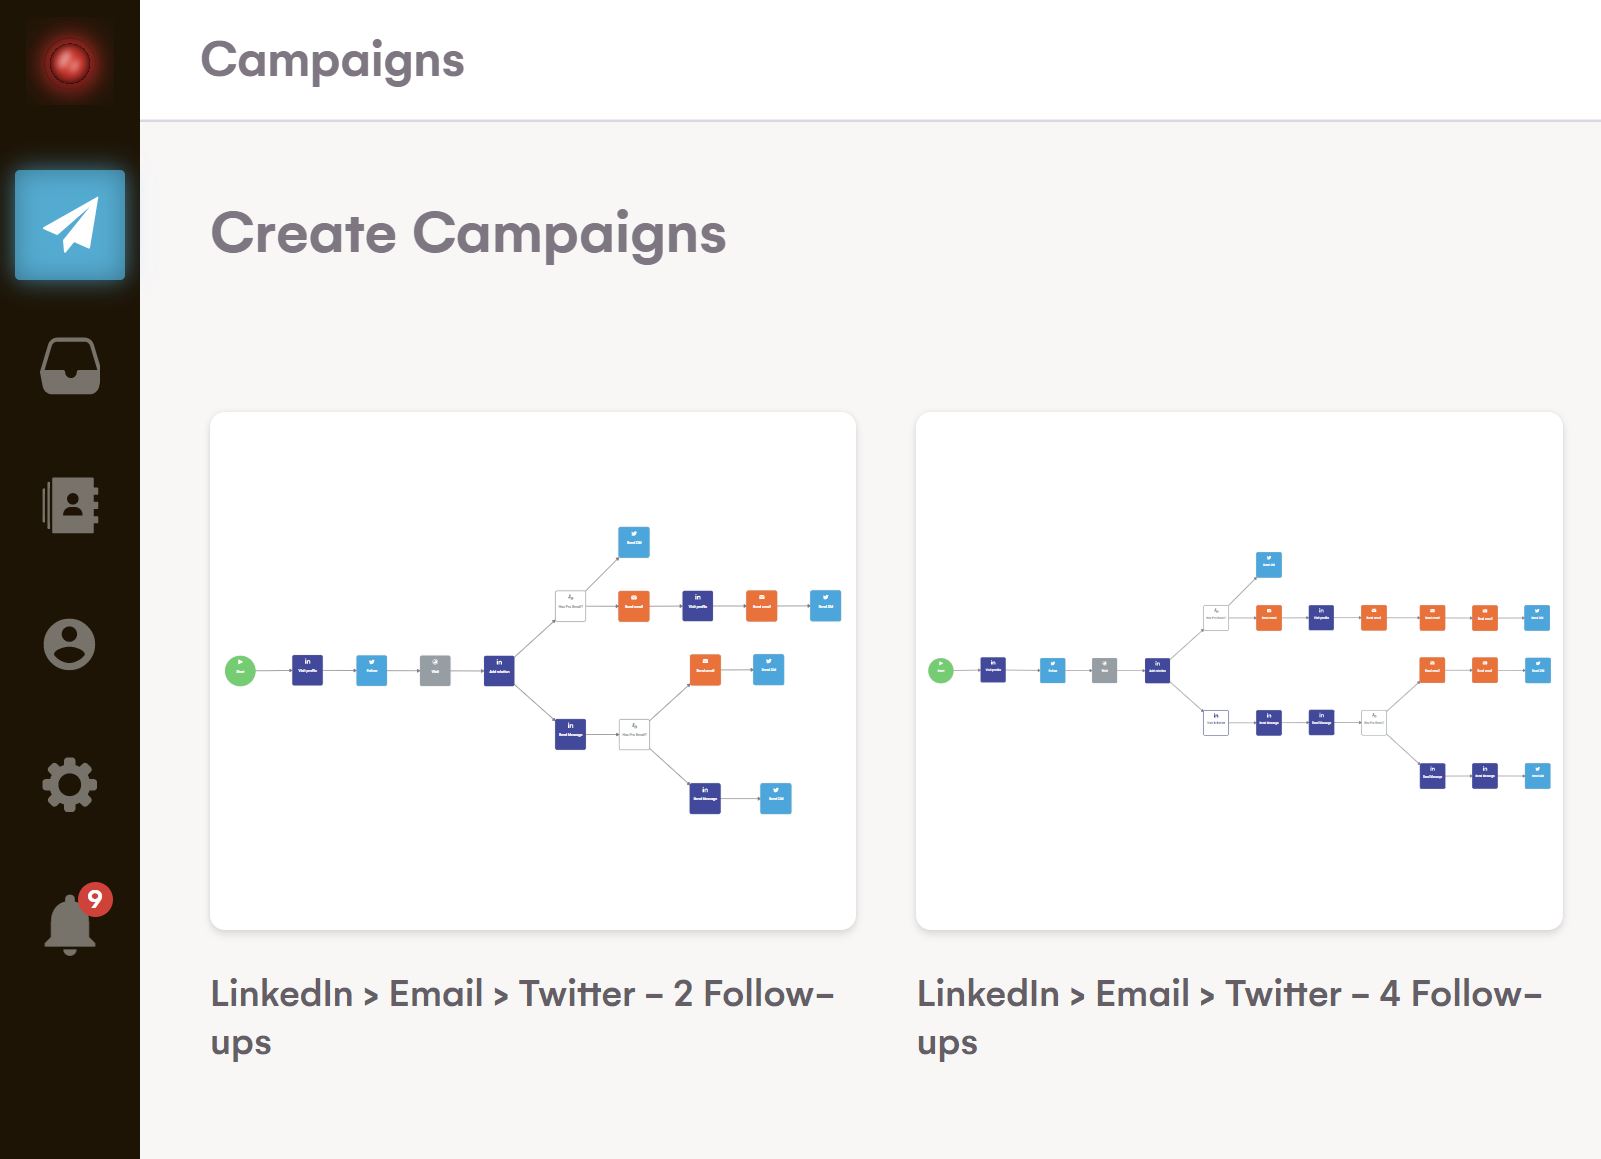This screenshot has height=1159, width=1601.
Task: Click topmost Twitter node in 2 Follow-ups diagram
Action: click(634, 542)
